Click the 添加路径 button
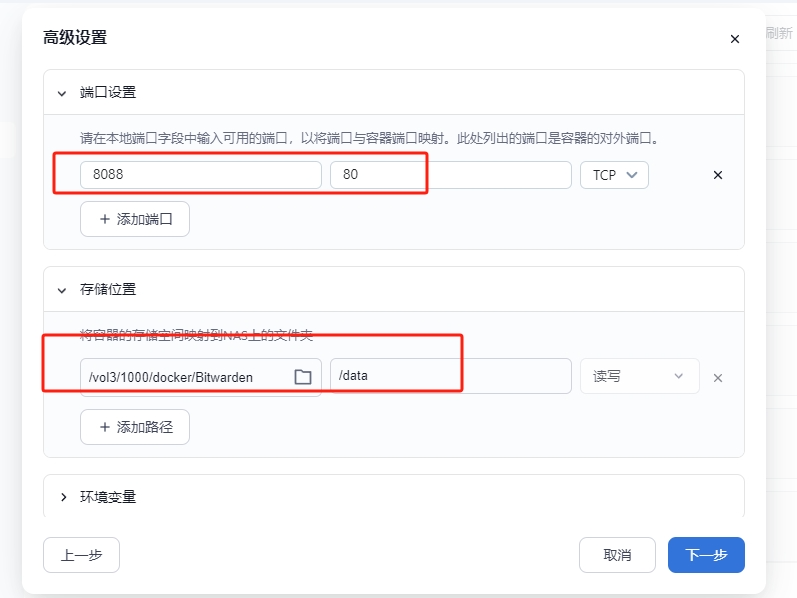 coord(135,427)
